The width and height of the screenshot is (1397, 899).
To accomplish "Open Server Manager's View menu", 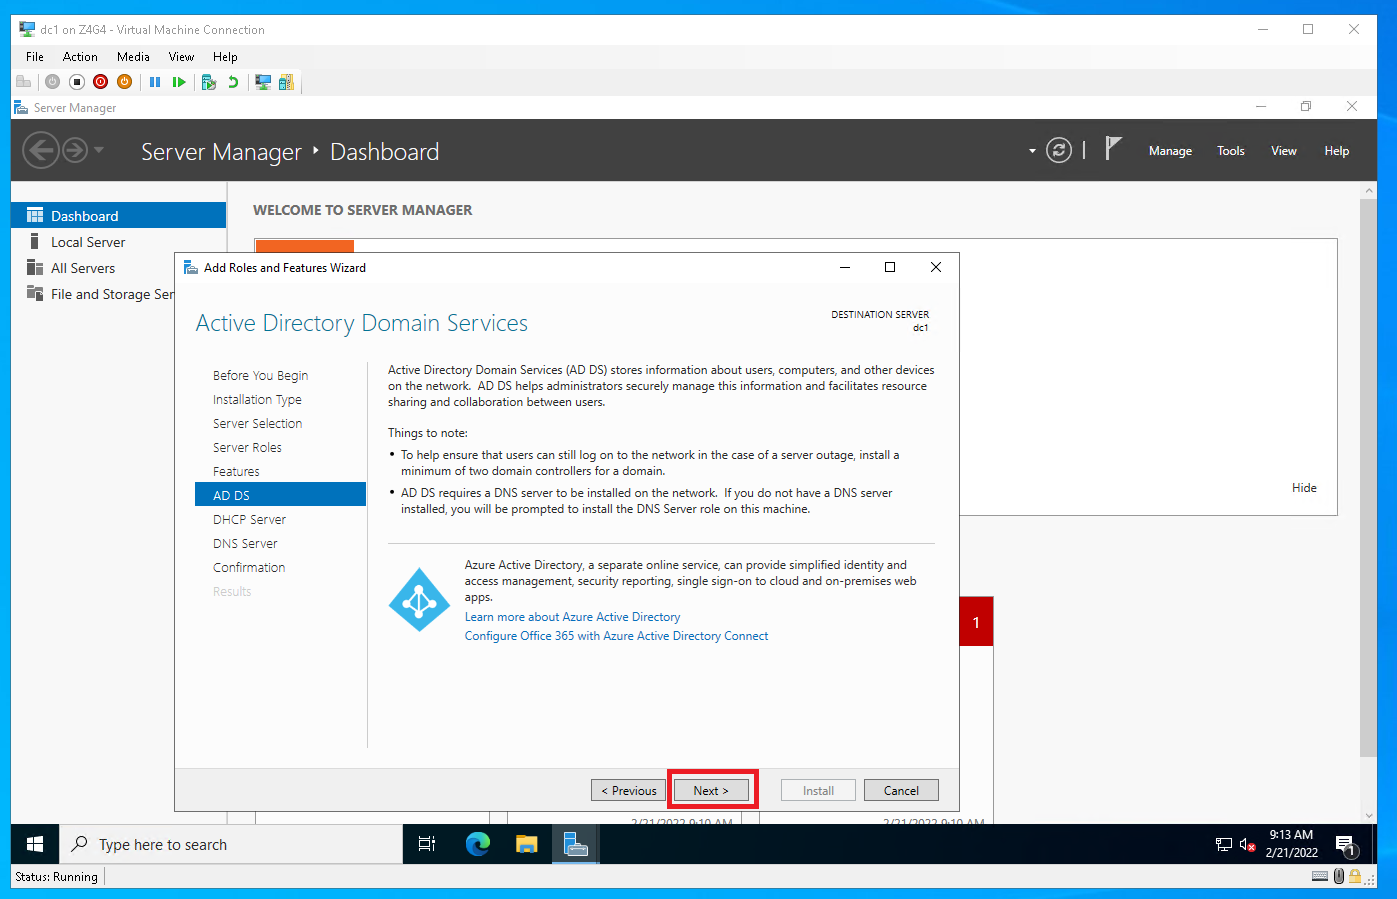I will click(1284, 151).
